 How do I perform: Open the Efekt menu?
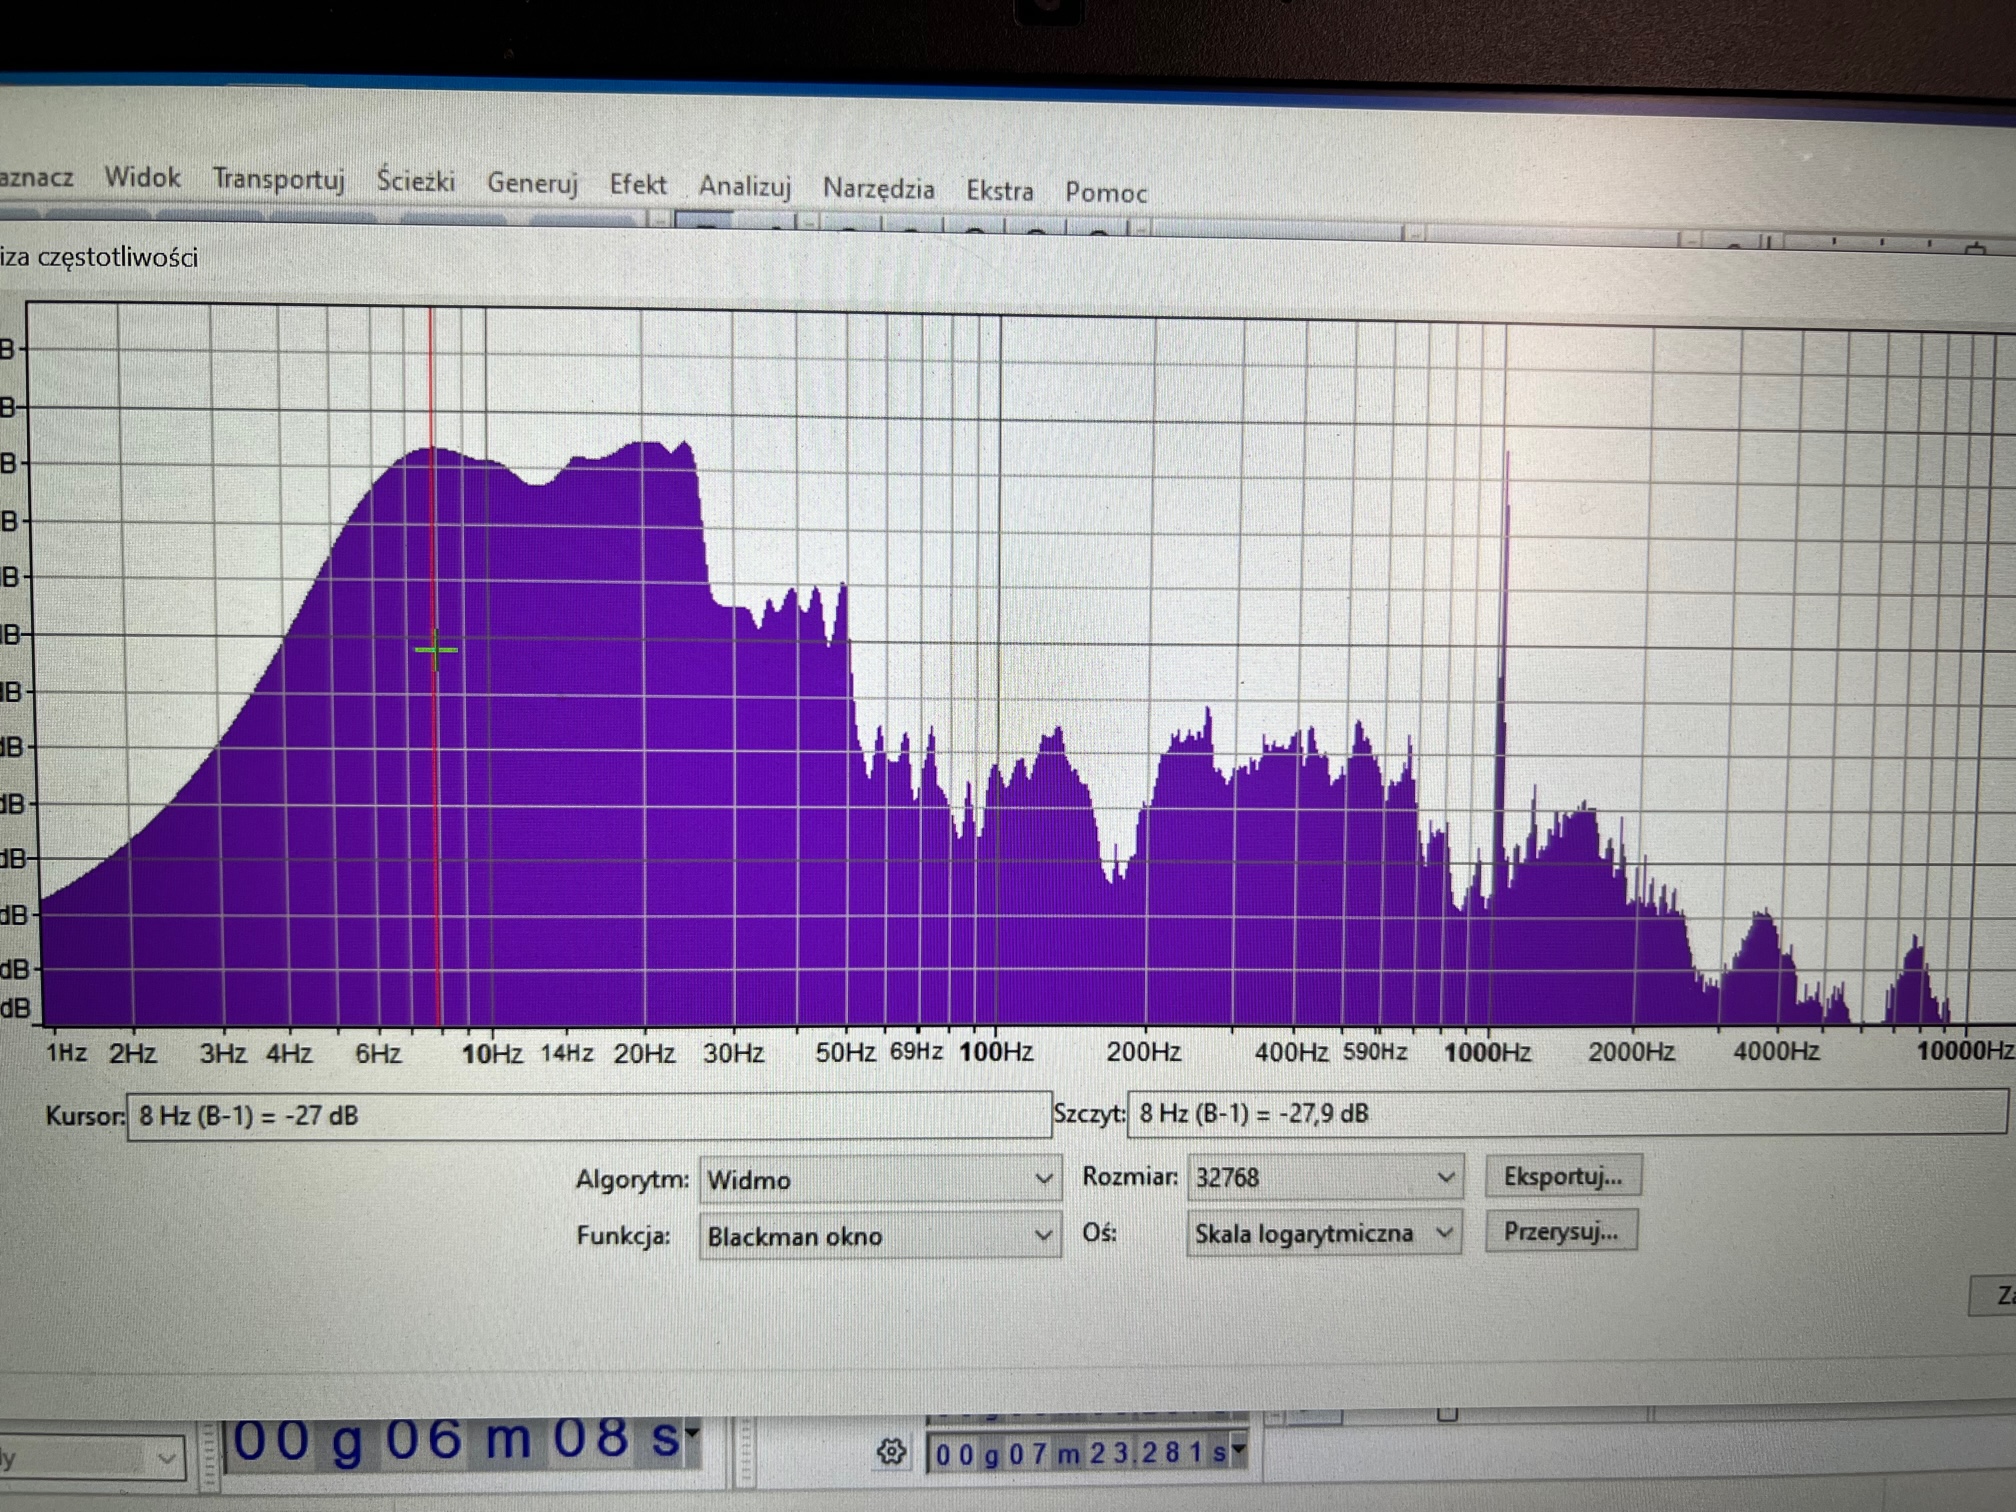pyautogui.click(x=637, y=185)
